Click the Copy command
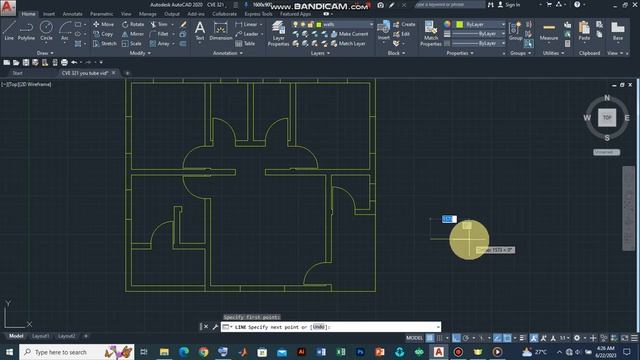The height and width of the screenshot is (360, 640). 103,34
